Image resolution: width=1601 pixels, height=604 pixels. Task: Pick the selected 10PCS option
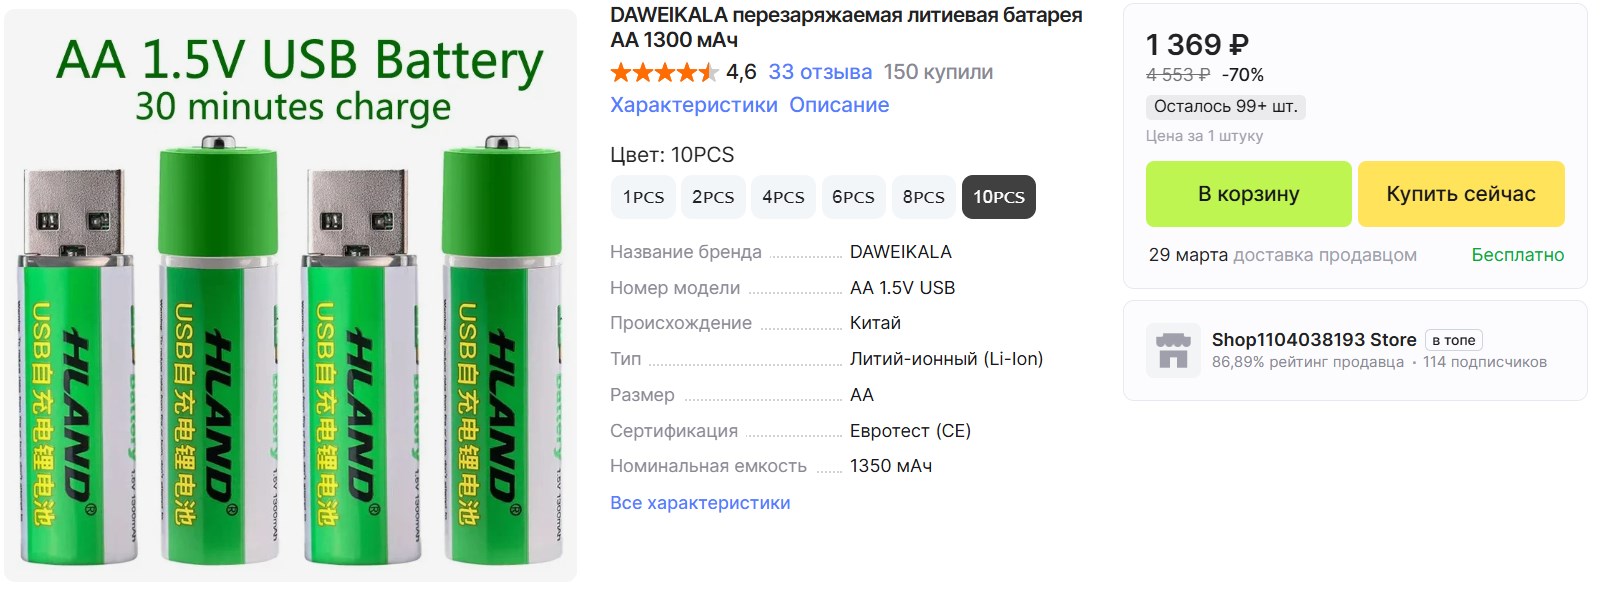pos(999,197)
